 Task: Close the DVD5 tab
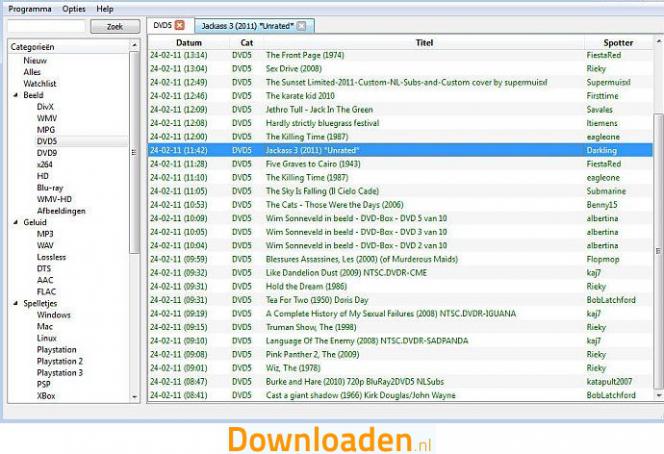[x=180, y=25]
